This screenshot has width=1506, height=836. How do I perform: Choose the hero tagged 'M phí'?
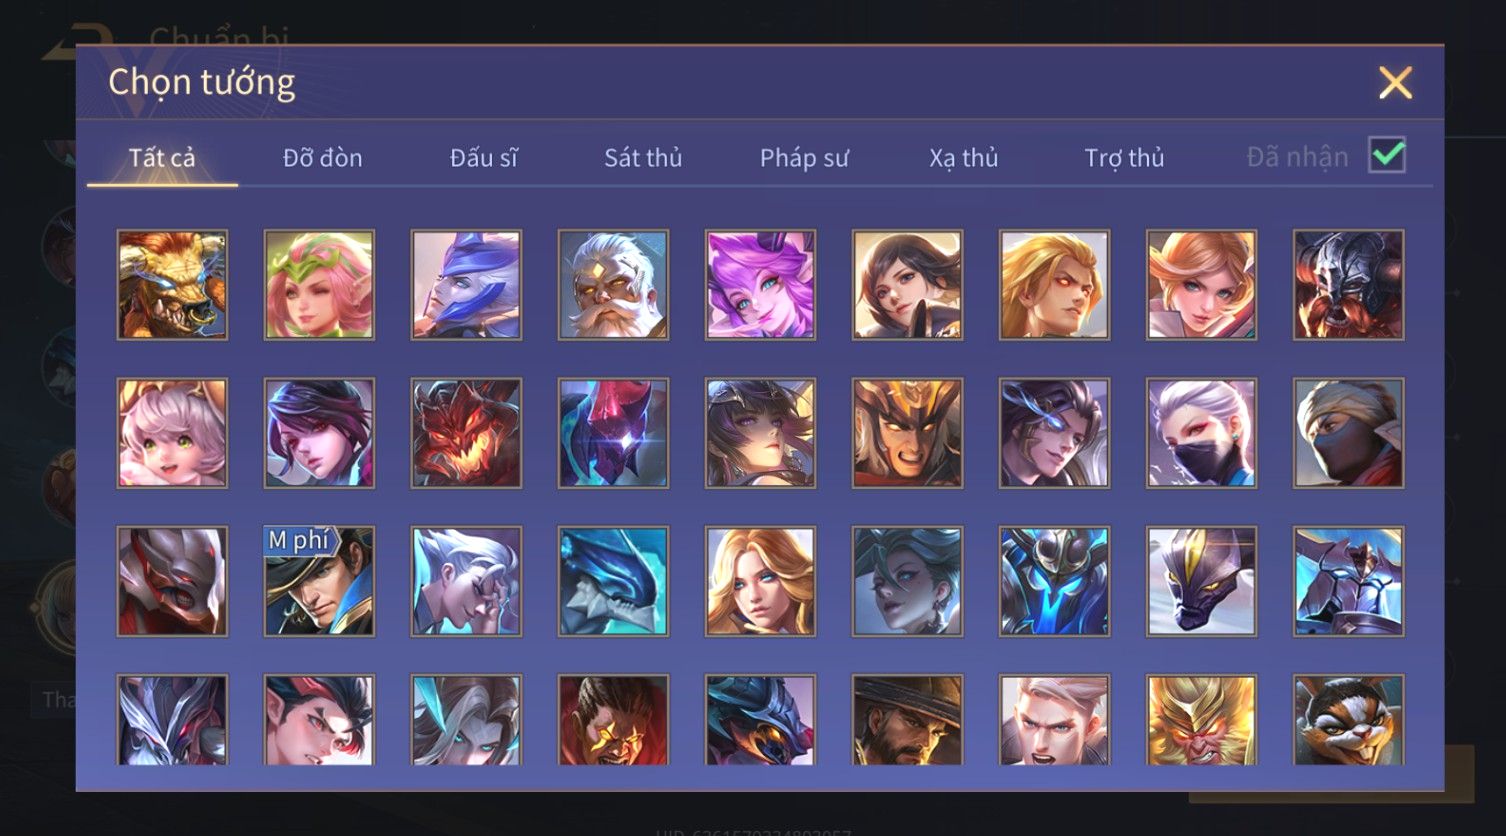click(x=319, y=581)
